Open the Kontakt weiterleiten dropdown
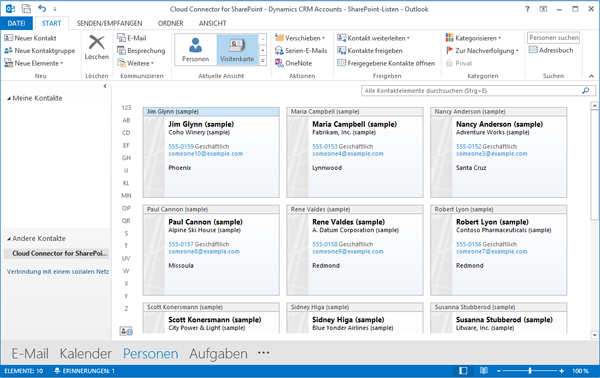The image size is (600, 378). coord(373,38)
